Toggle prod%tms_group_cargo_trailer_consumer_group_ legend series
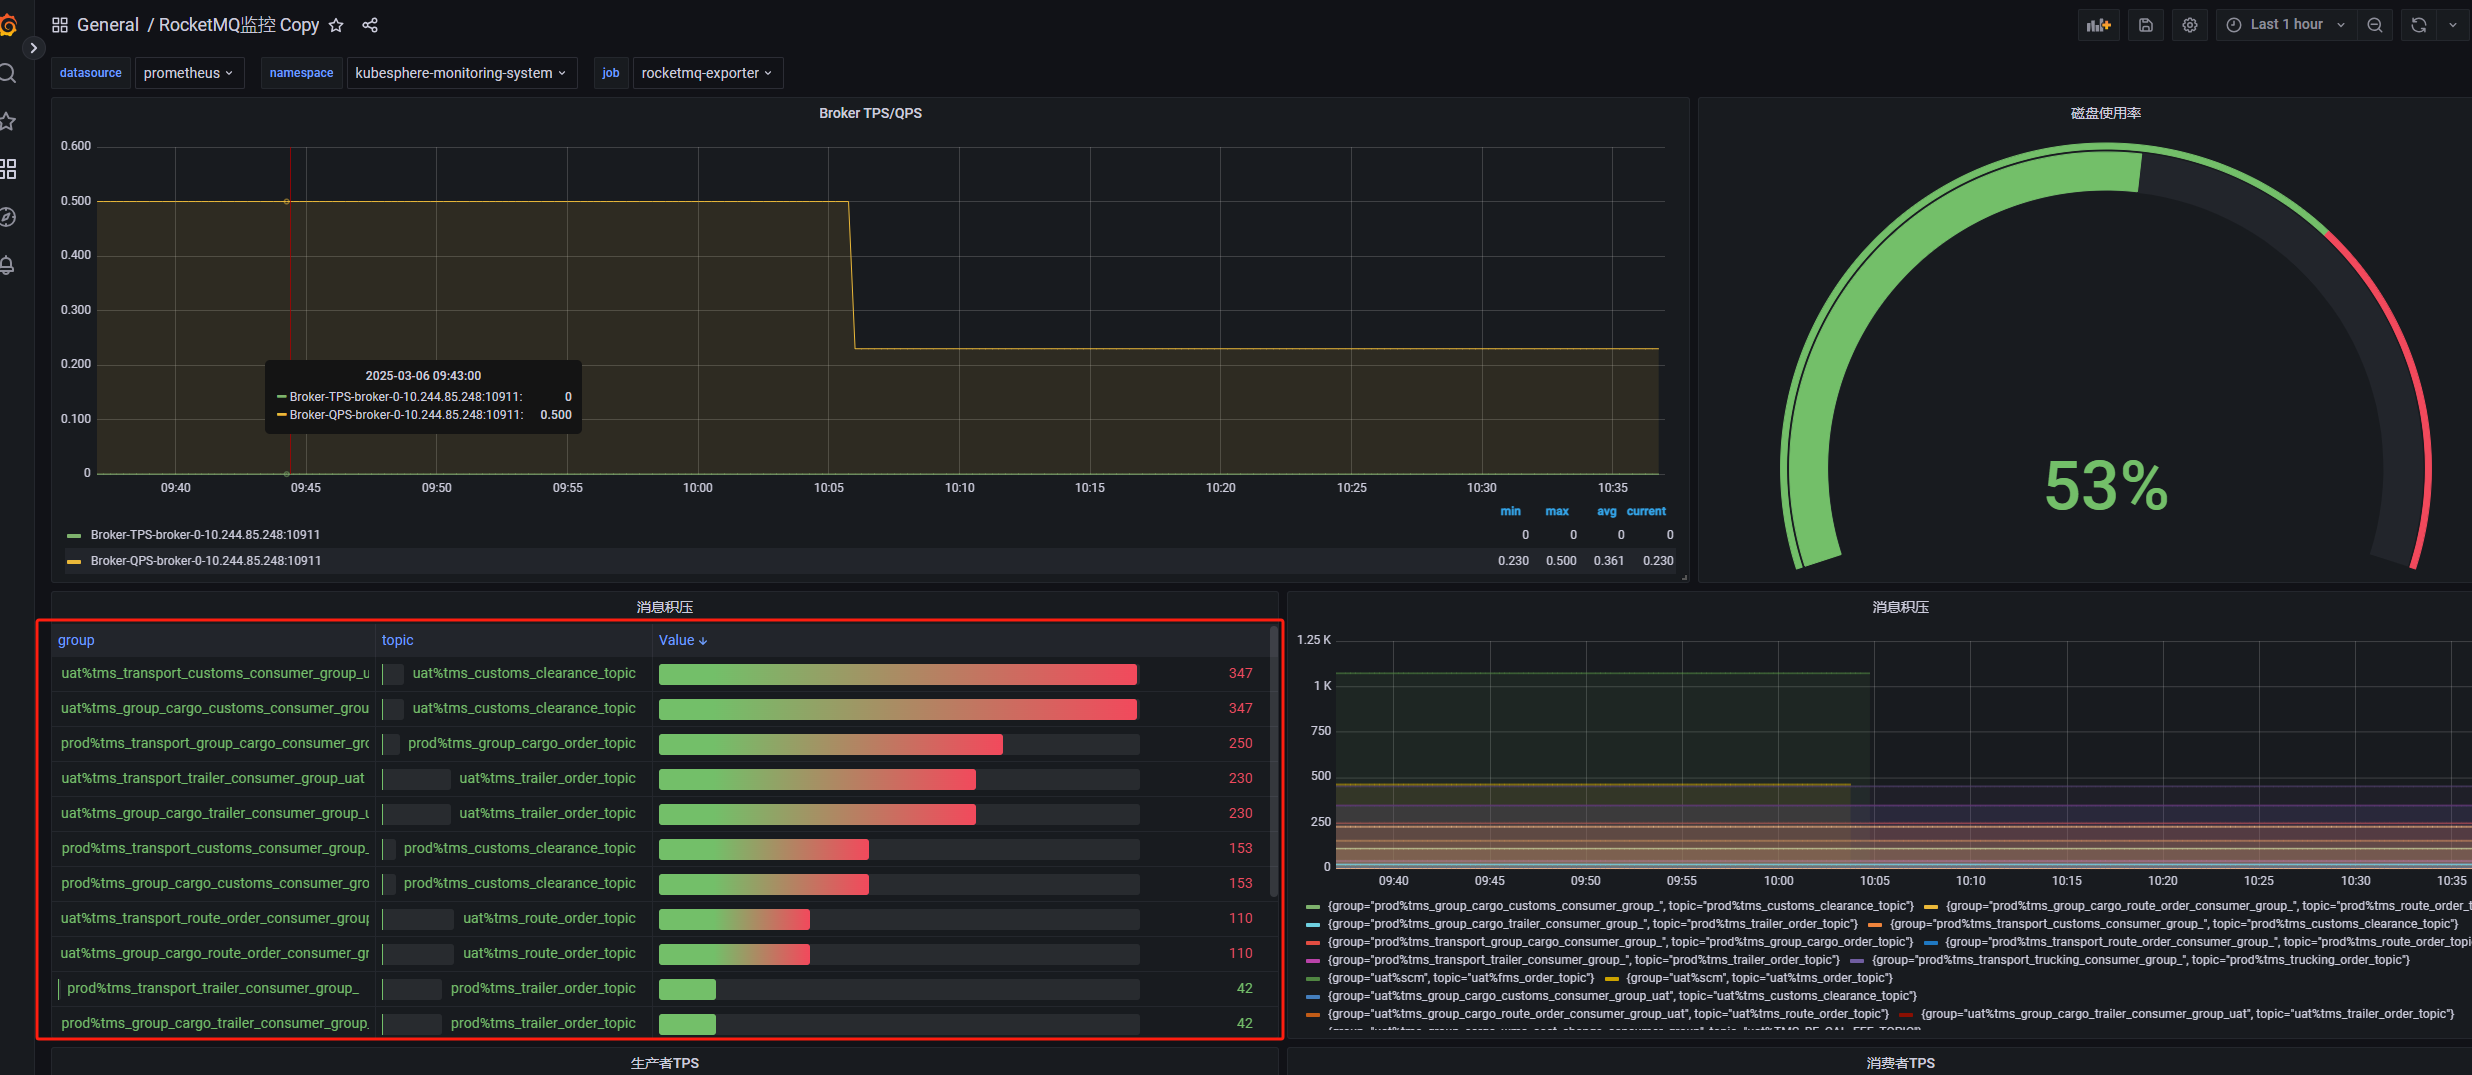Image resolution: width=2472 pixels, height=1075 pixels. [x=1592, y=924]
